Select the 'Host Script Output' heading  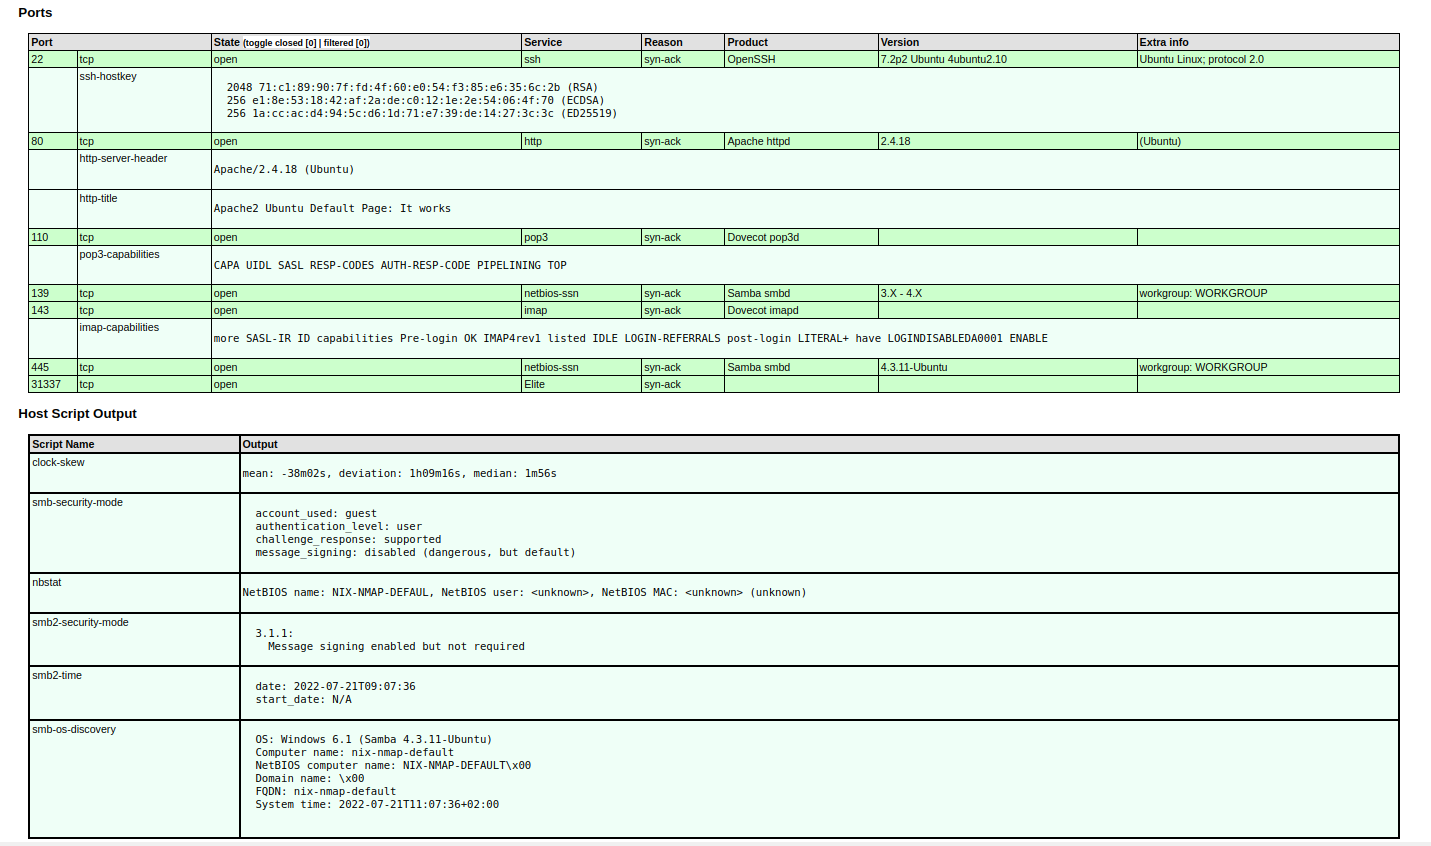click(77, 414)
